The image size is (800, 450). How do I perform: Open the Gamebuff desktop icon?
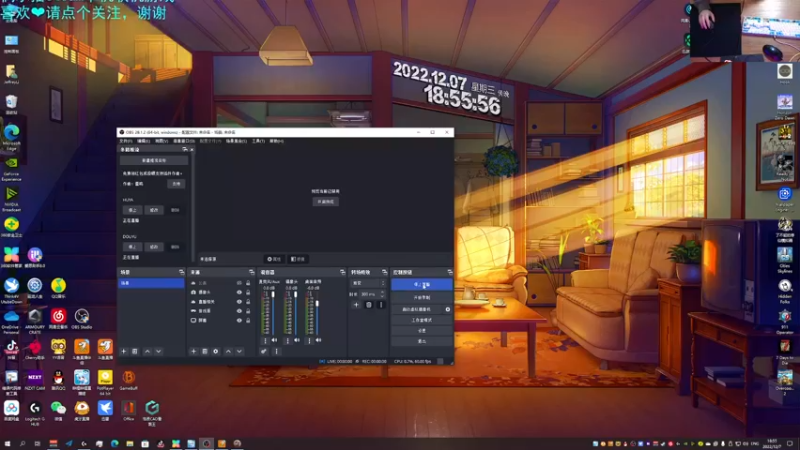pos(129,381)
